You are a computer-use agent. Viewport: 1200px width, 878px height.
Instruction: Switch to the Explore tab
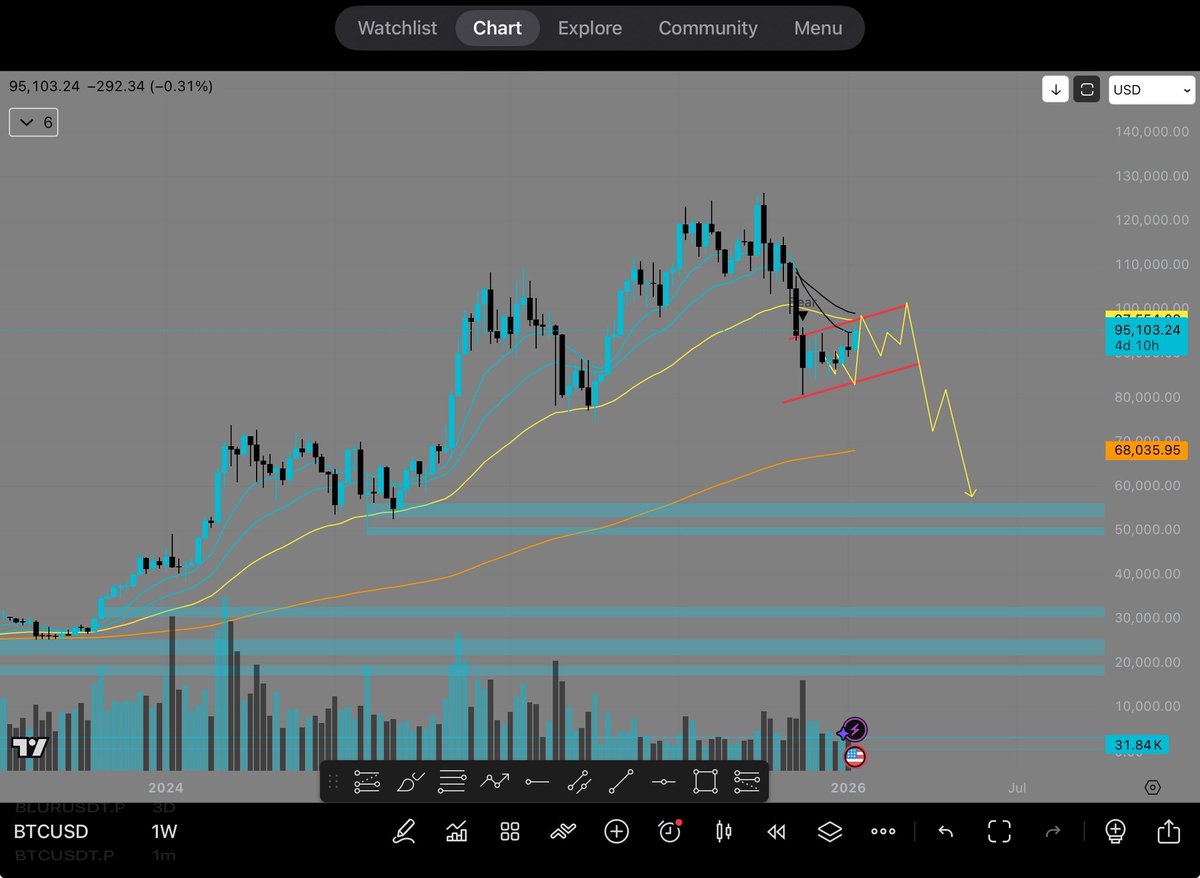coord(589,28)
